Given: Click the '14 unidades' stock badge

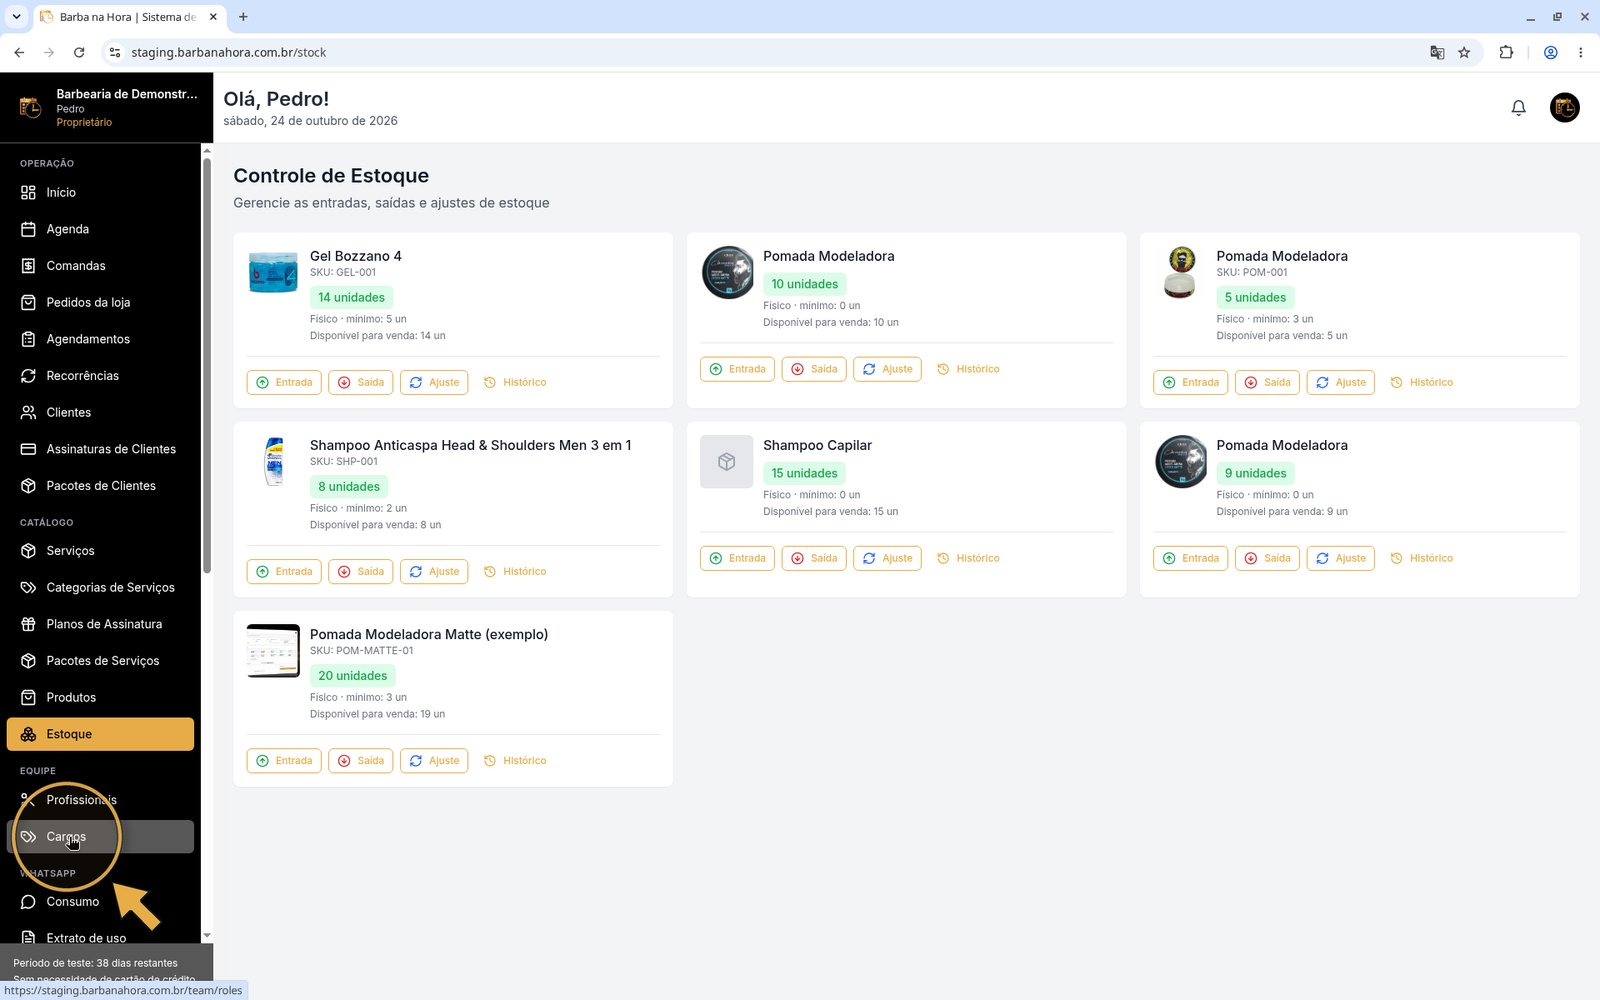Looking at the screenshot, I should coord(351,297).
